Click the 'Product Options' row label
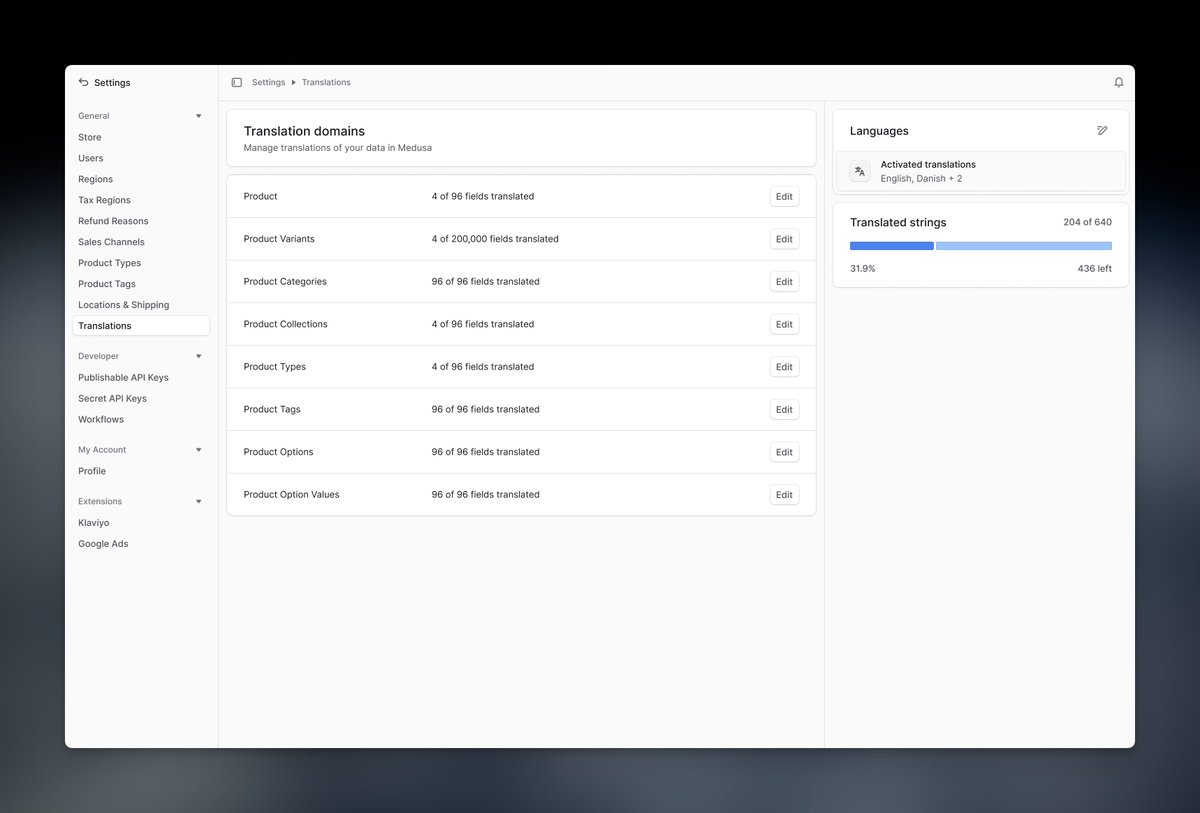Screen dimensions: 1200x813 click(x=279, y=452)
